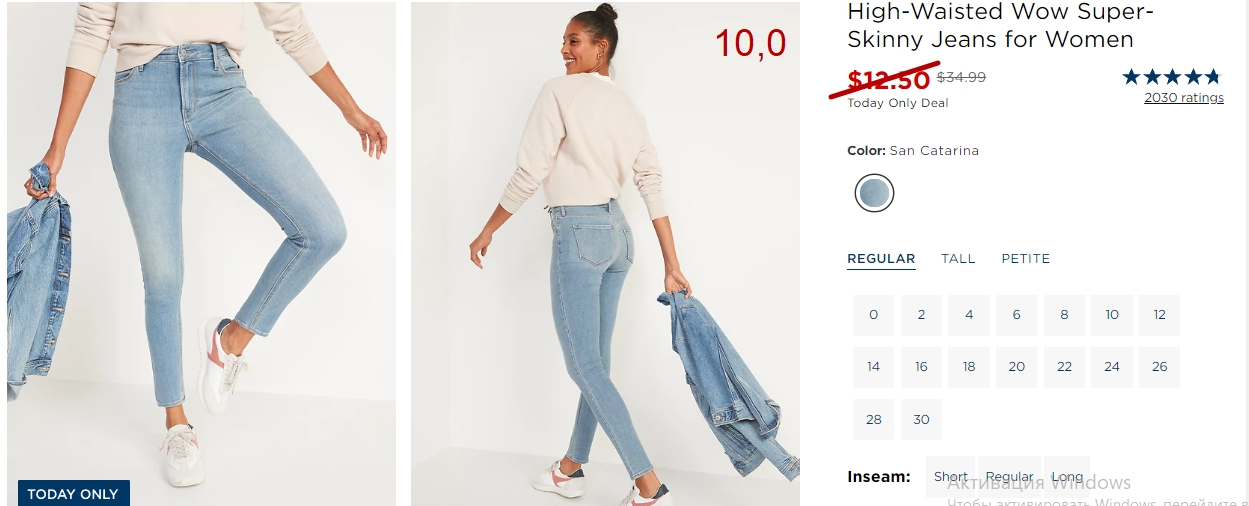Pick size 26
1249x506 pixels.
click(x=1160, y=367)
